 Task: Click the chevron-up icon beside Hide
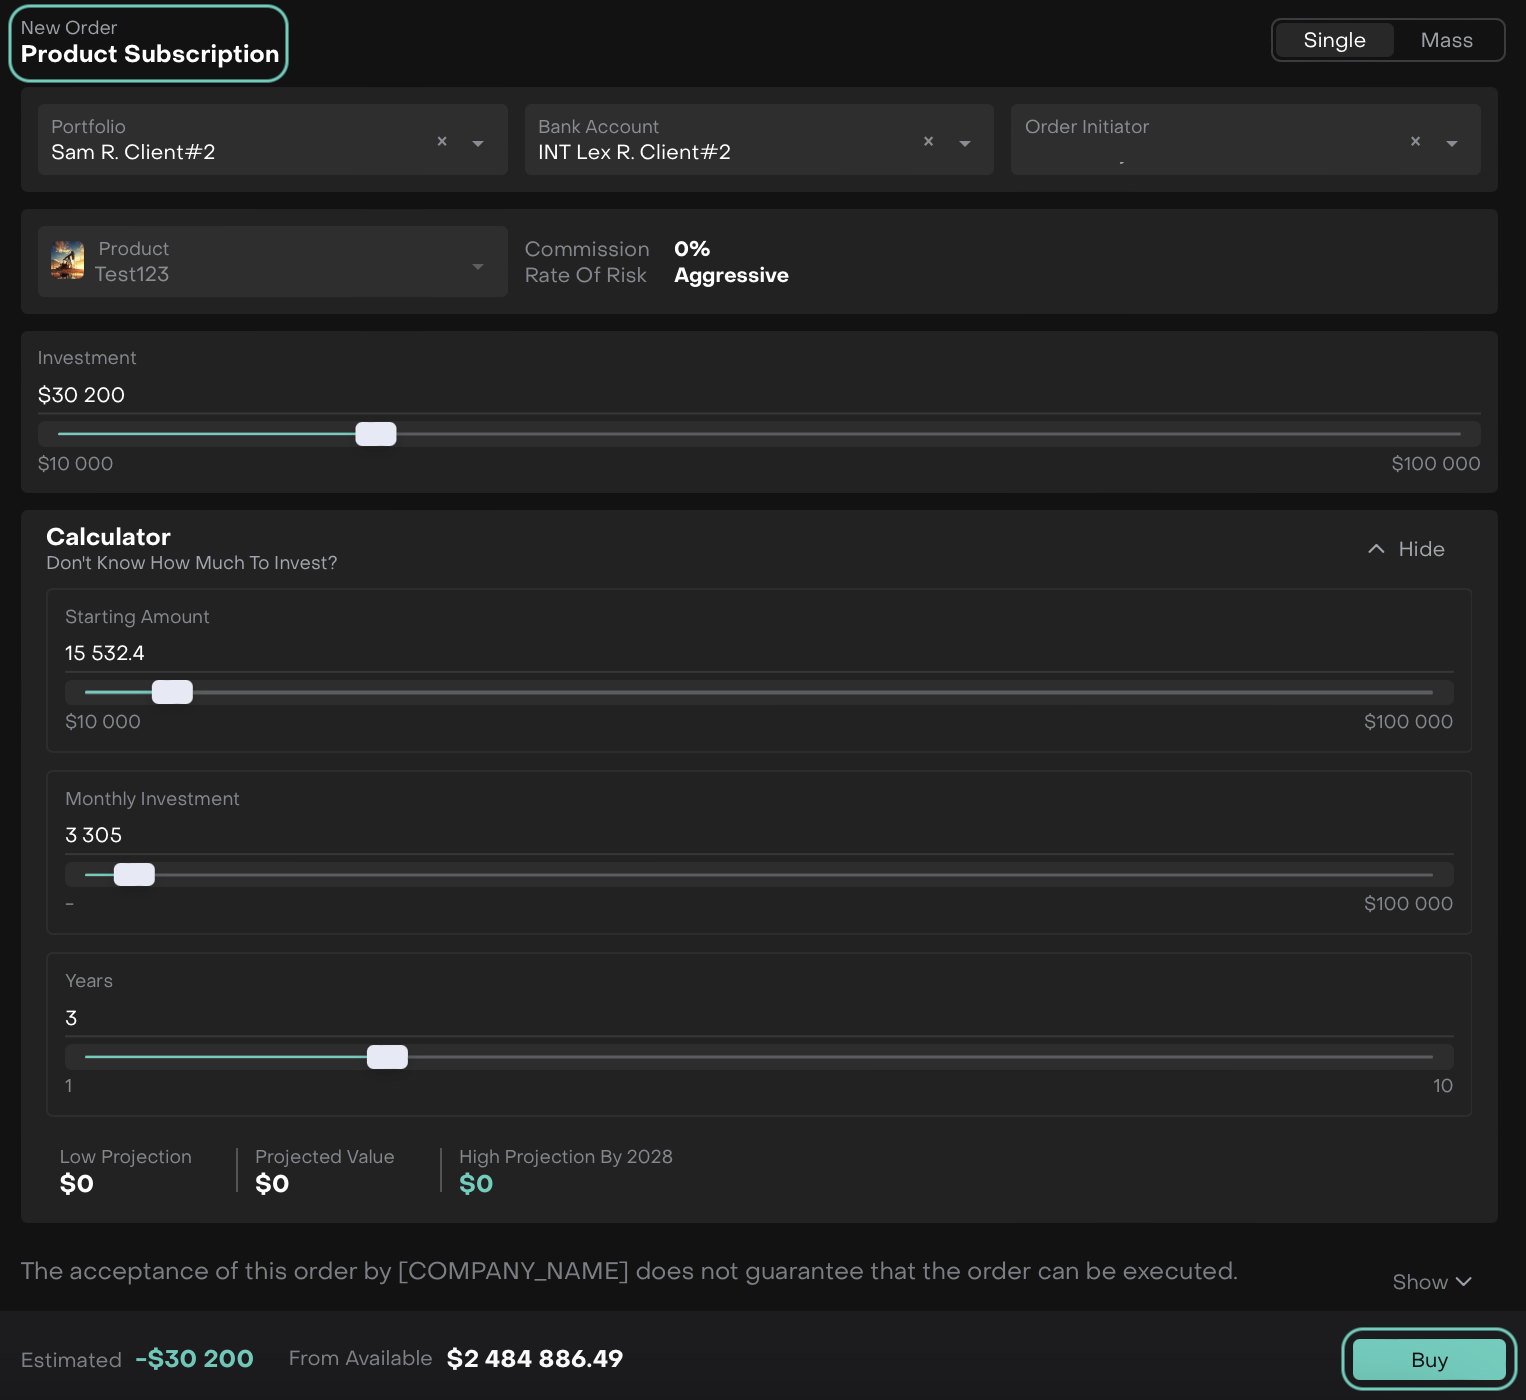pos(1376,549)
